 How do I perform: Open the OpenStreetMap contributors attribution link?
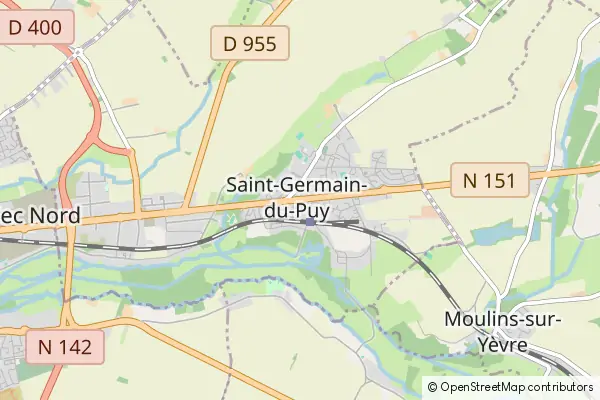pyautogui.click(x=517, y=387)
